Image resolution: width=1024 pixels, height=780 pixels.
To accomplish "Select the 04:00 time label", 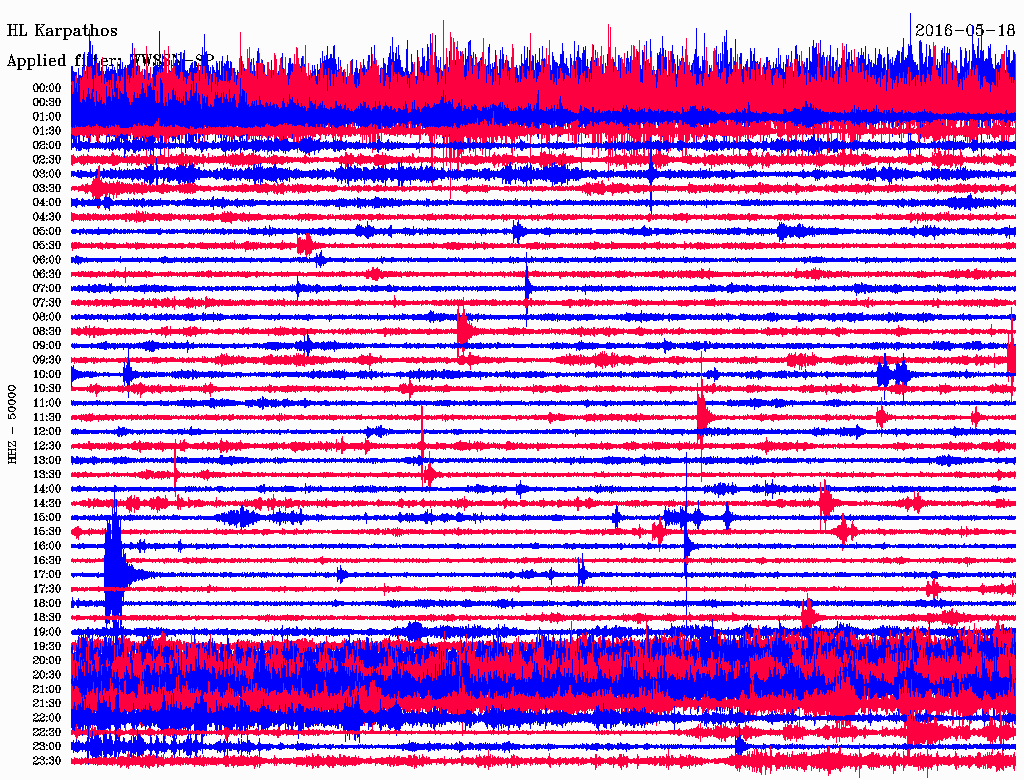I will (x=46, y=203).
